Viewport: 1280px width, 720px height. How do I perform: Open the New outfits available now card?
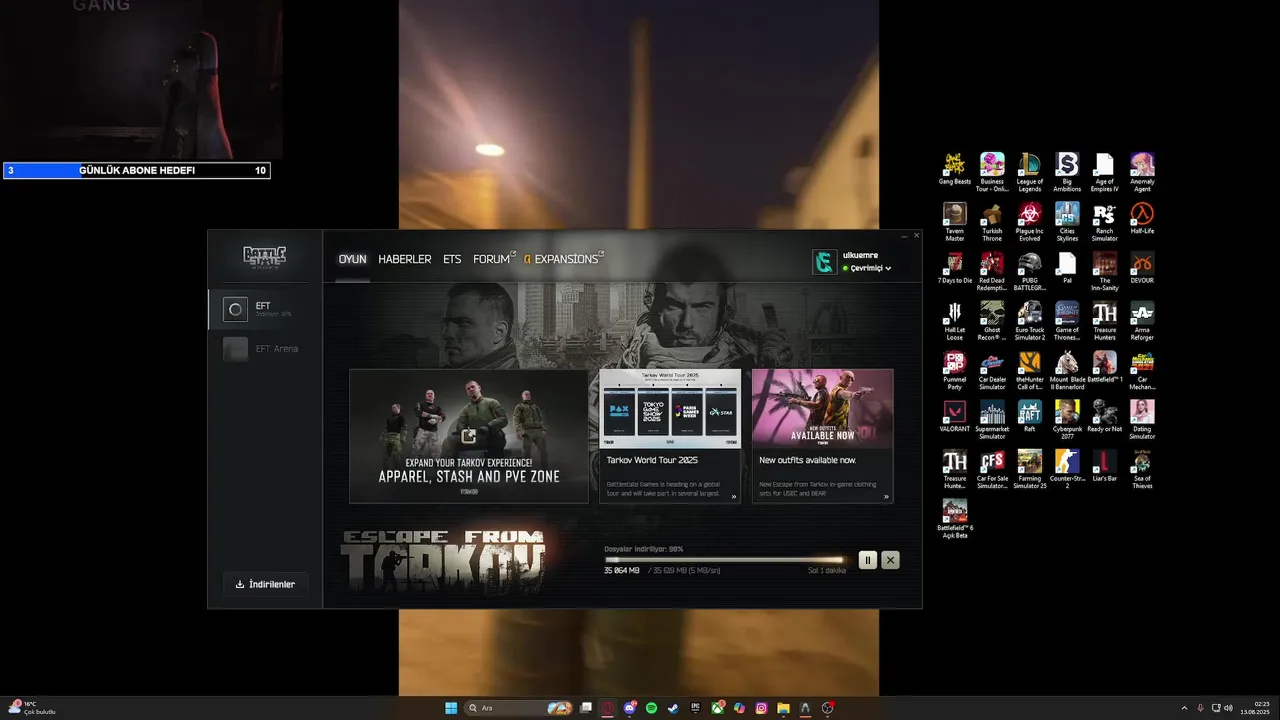point(822,436)
